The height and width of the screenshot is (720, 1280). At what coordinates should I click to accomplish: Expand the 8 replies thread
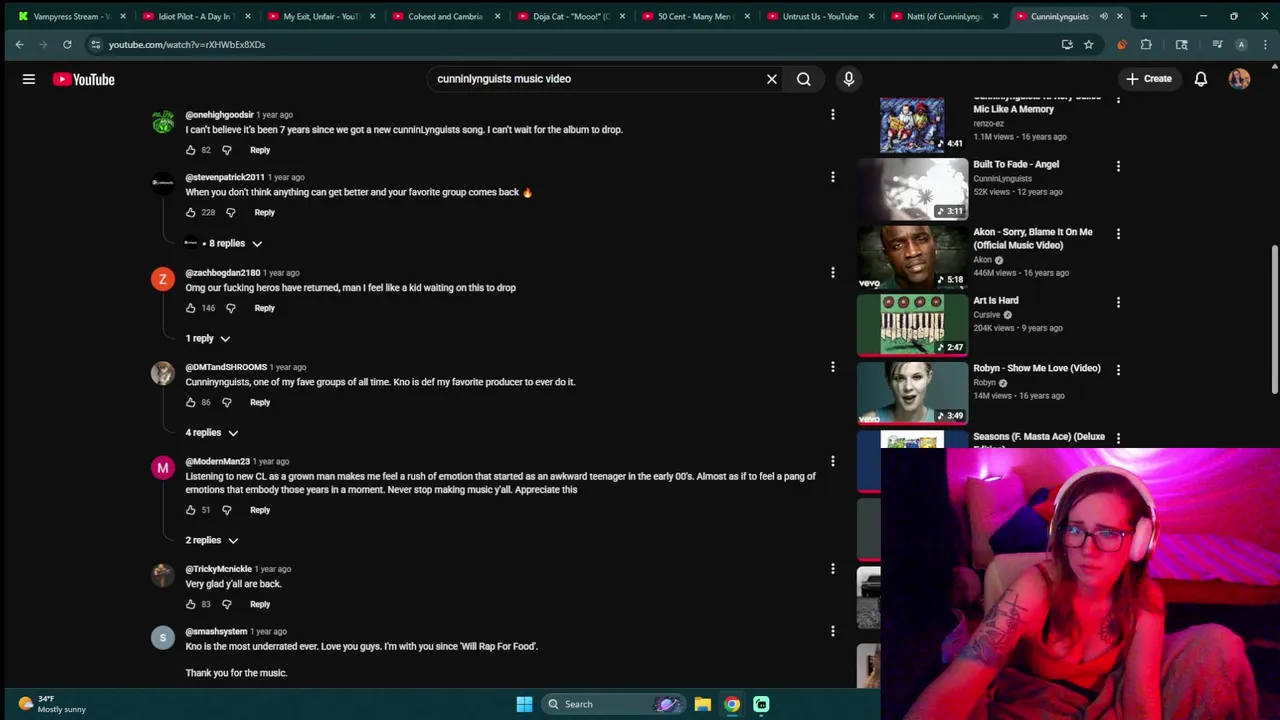click(224, 243)
